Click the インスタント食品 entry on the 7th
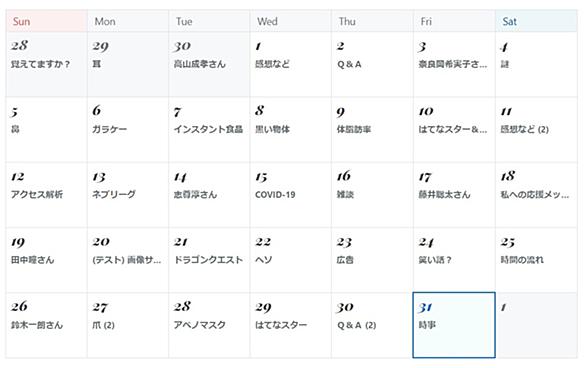Screen dimensions: 586x368 coord(208,129)
